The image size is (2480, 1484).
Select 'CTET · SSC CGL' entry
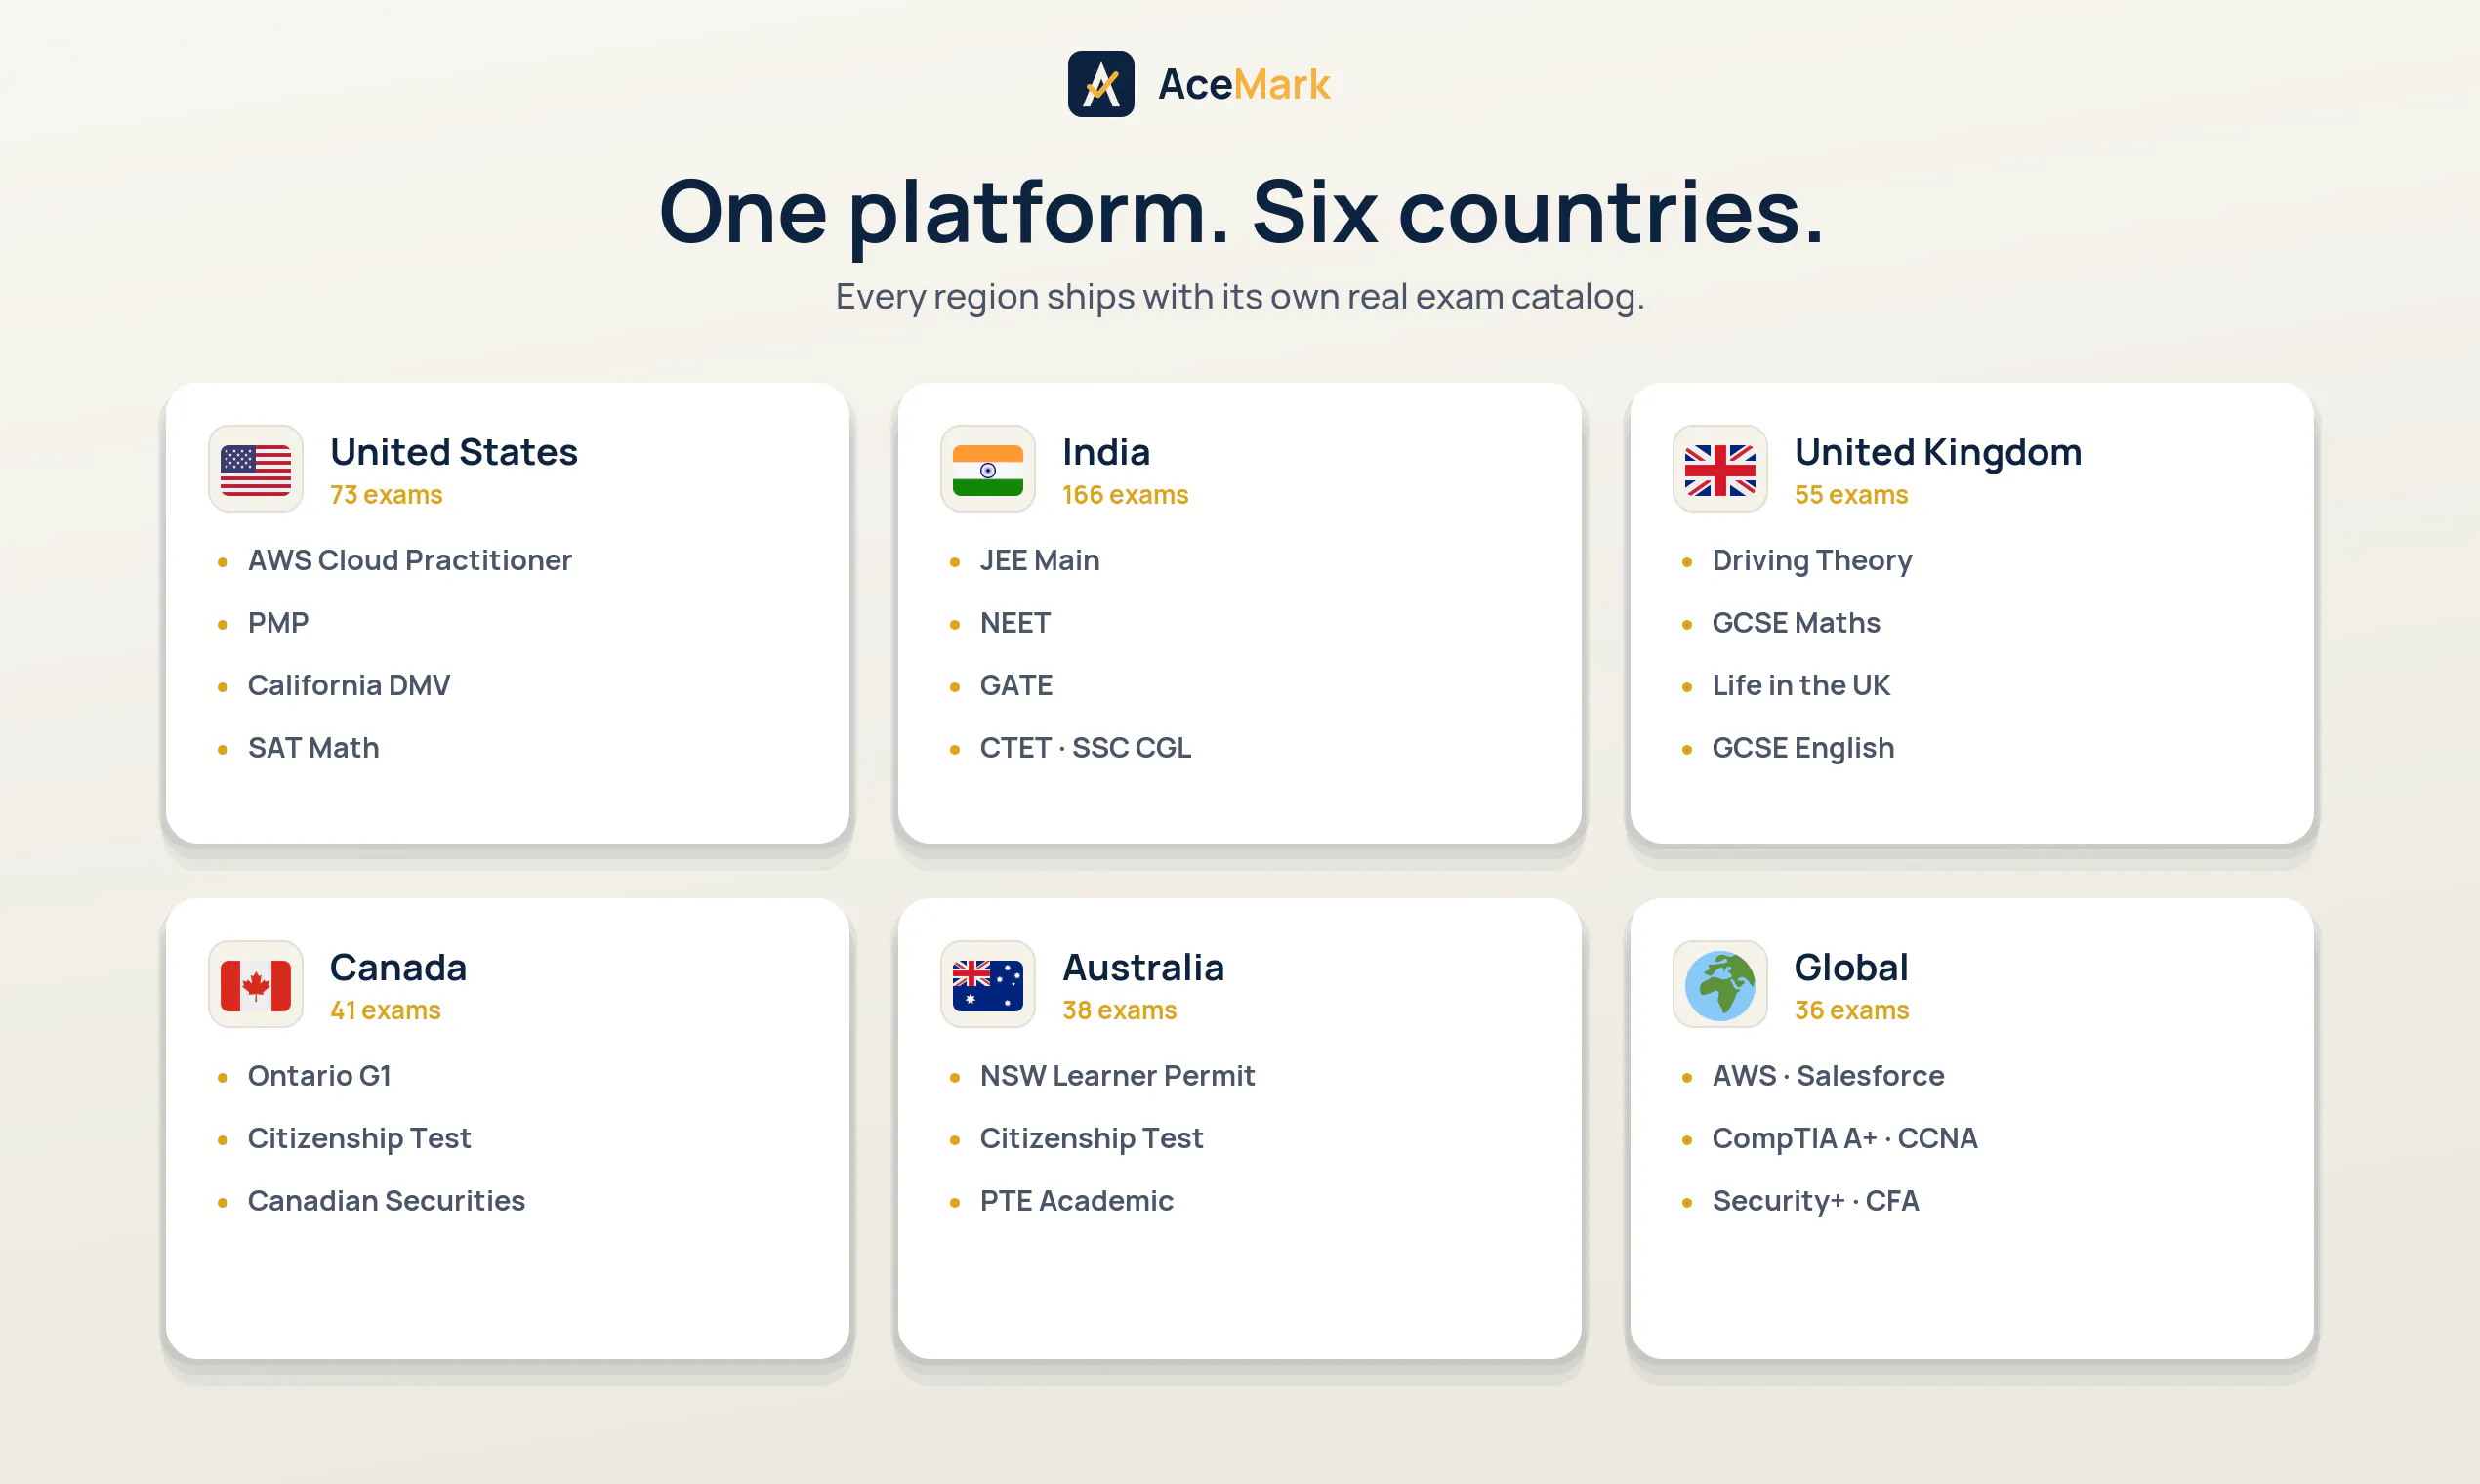click(x=1085, y=748)
